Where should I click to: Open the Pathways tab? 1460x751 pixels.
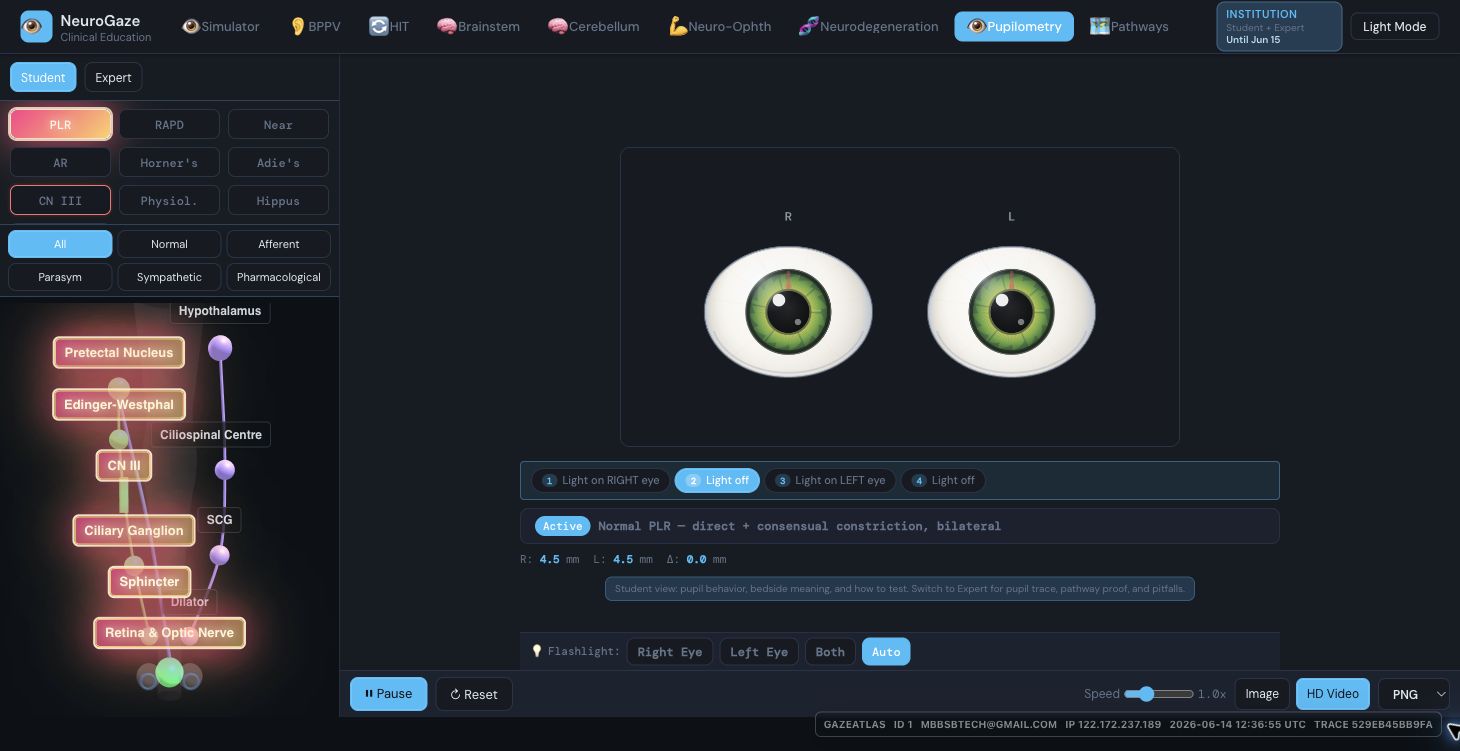pos(1129,26)
